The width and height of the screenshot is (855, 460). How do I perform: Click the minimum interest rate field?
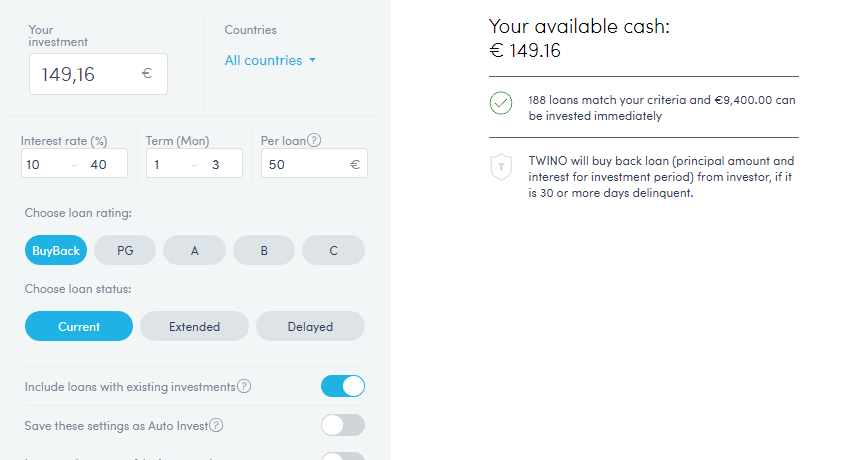45,164
